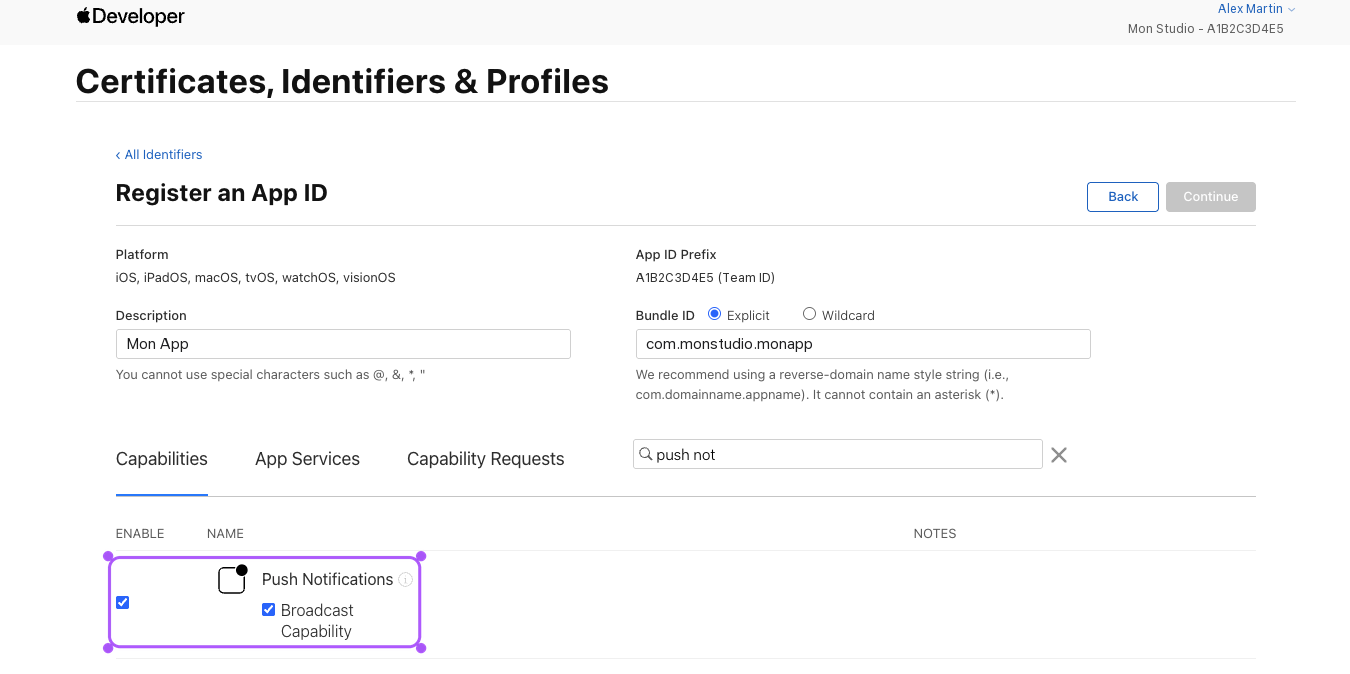Open the Apple Developer home logo
The image size is (1350, 674).
(x=131, y=16)
